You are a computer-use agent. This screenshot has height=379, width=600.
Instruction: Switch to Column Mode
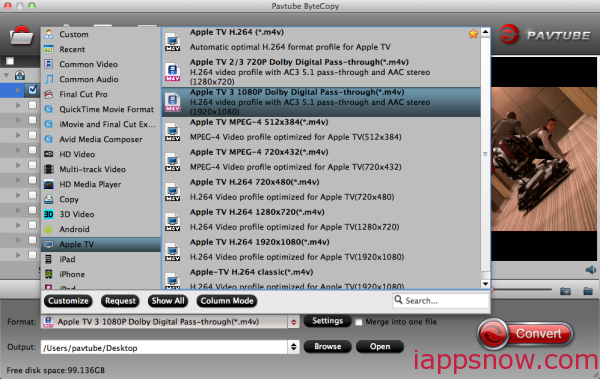227,301
